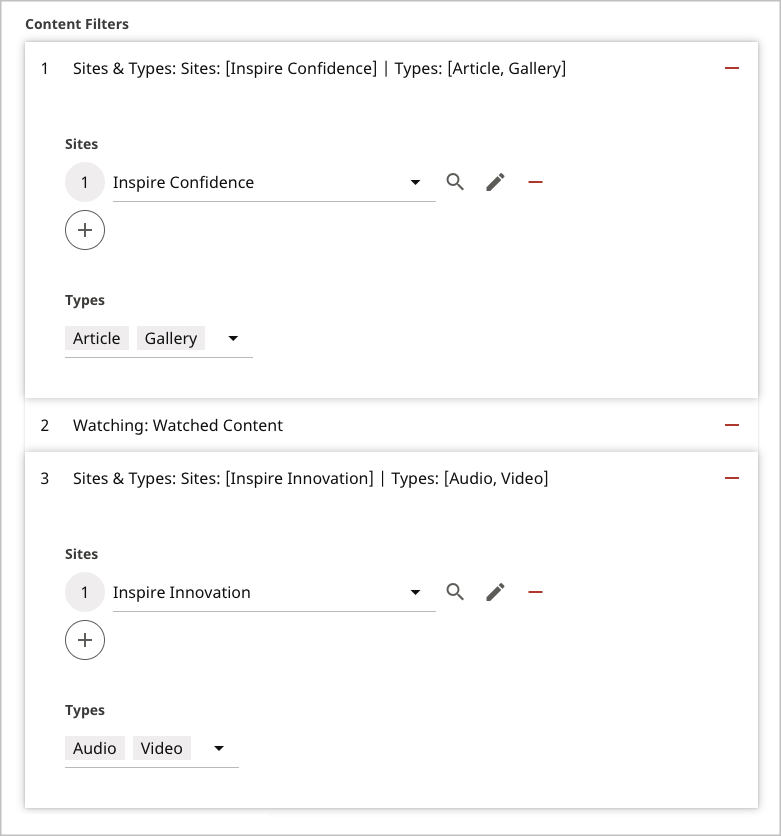Edit the Inspire Innovation site entry
Screen dimensions: 781x836
495,592
